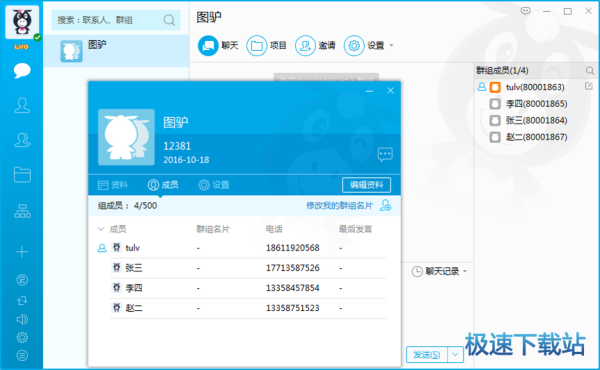
Task: Open the dropdown arrow next to send button
Action: click(x=455, y=354)
